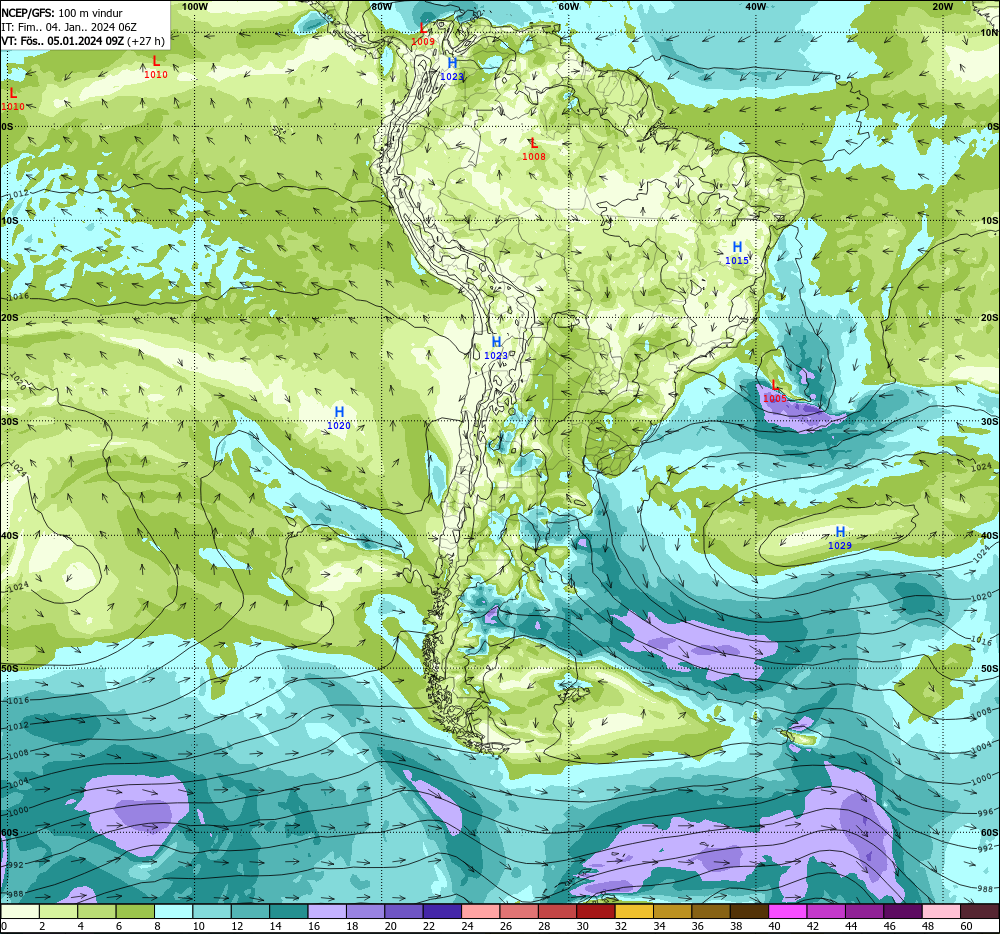Pick the 16–18 light purple legend swatch
The image size is (1000, 934).
click(x=327, y=911)
